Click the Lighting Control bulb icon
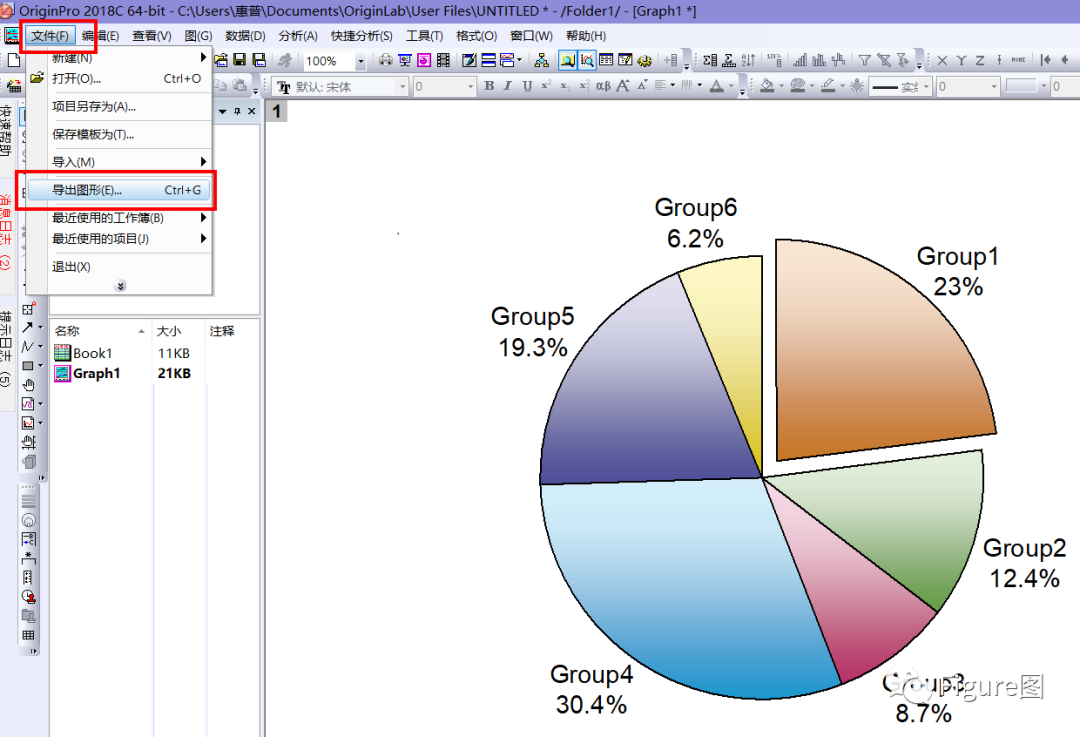 pyautogui.click(x=857, y=86)
